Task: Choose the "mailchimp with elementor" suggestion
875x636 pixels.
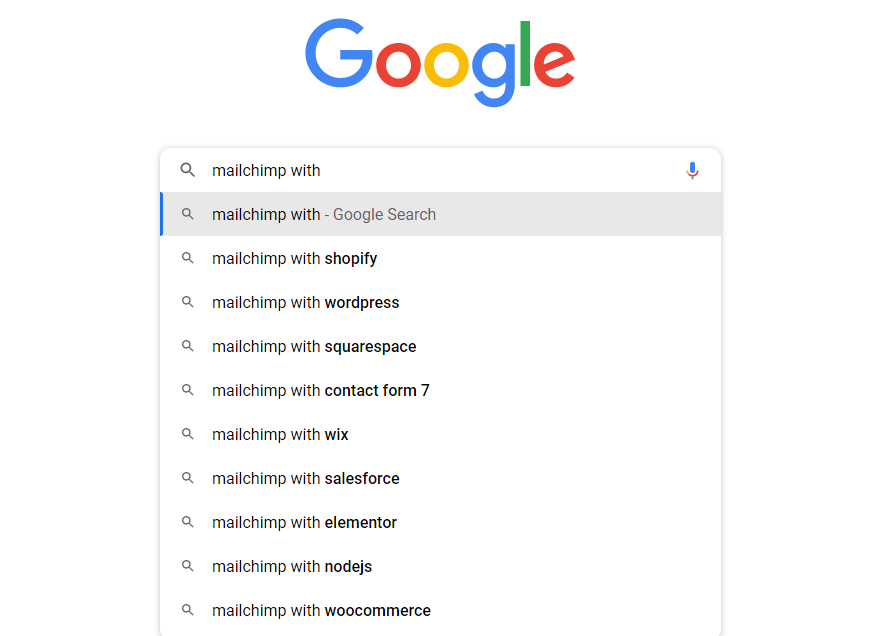Action: tap(304, 522)
